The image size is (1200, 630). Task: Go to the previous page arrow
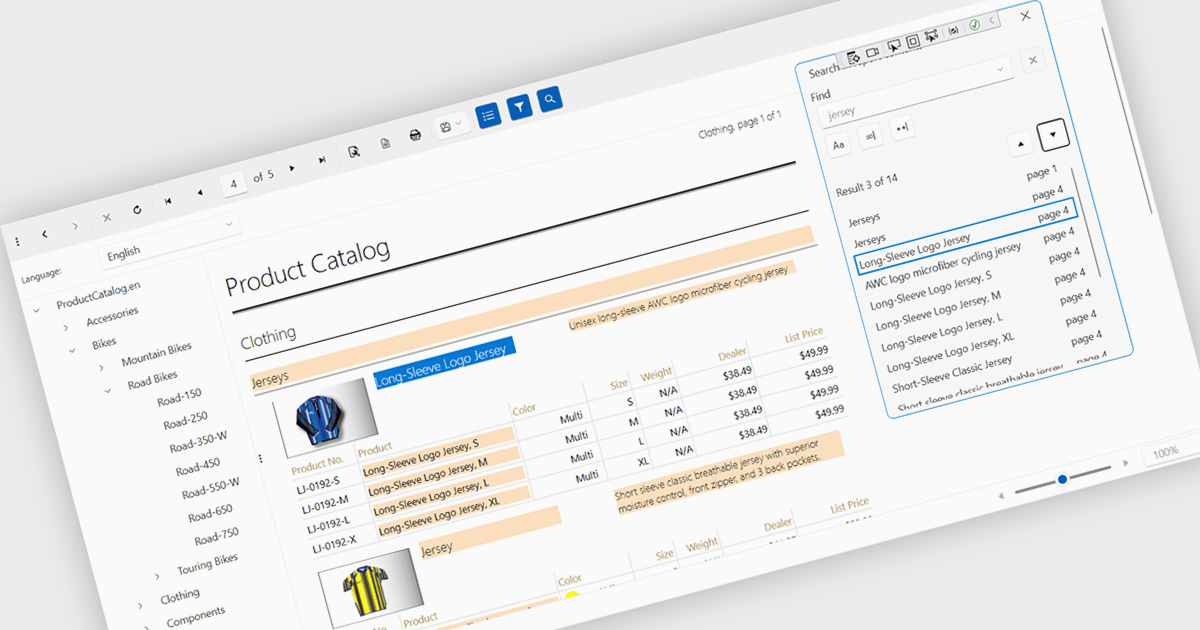pyautogui.click(x=199, y=192)
